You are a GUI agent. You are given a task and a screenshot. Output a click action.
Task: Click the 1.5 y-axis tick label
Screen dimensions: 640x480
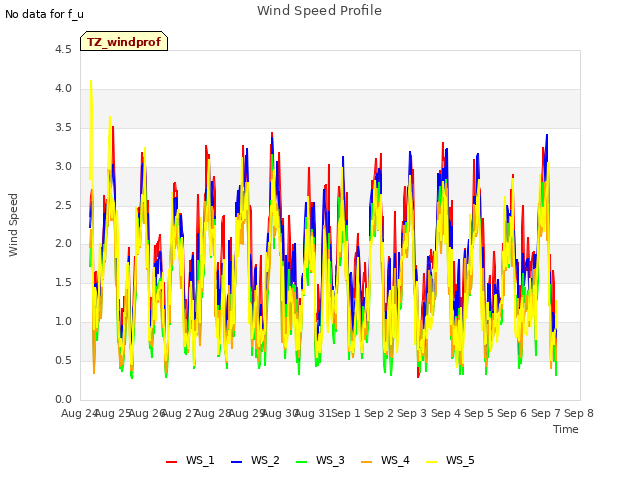63,282
